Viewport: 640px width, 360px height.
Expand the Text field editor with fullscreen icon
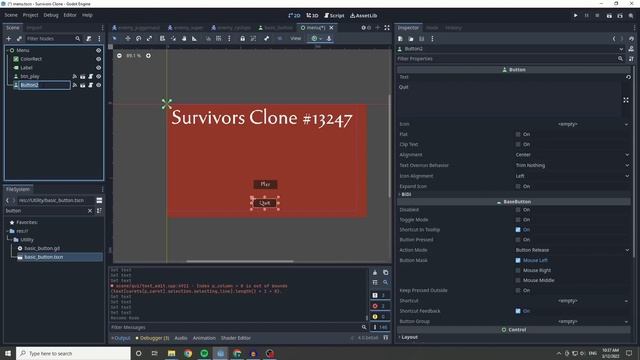click(626, 100)
